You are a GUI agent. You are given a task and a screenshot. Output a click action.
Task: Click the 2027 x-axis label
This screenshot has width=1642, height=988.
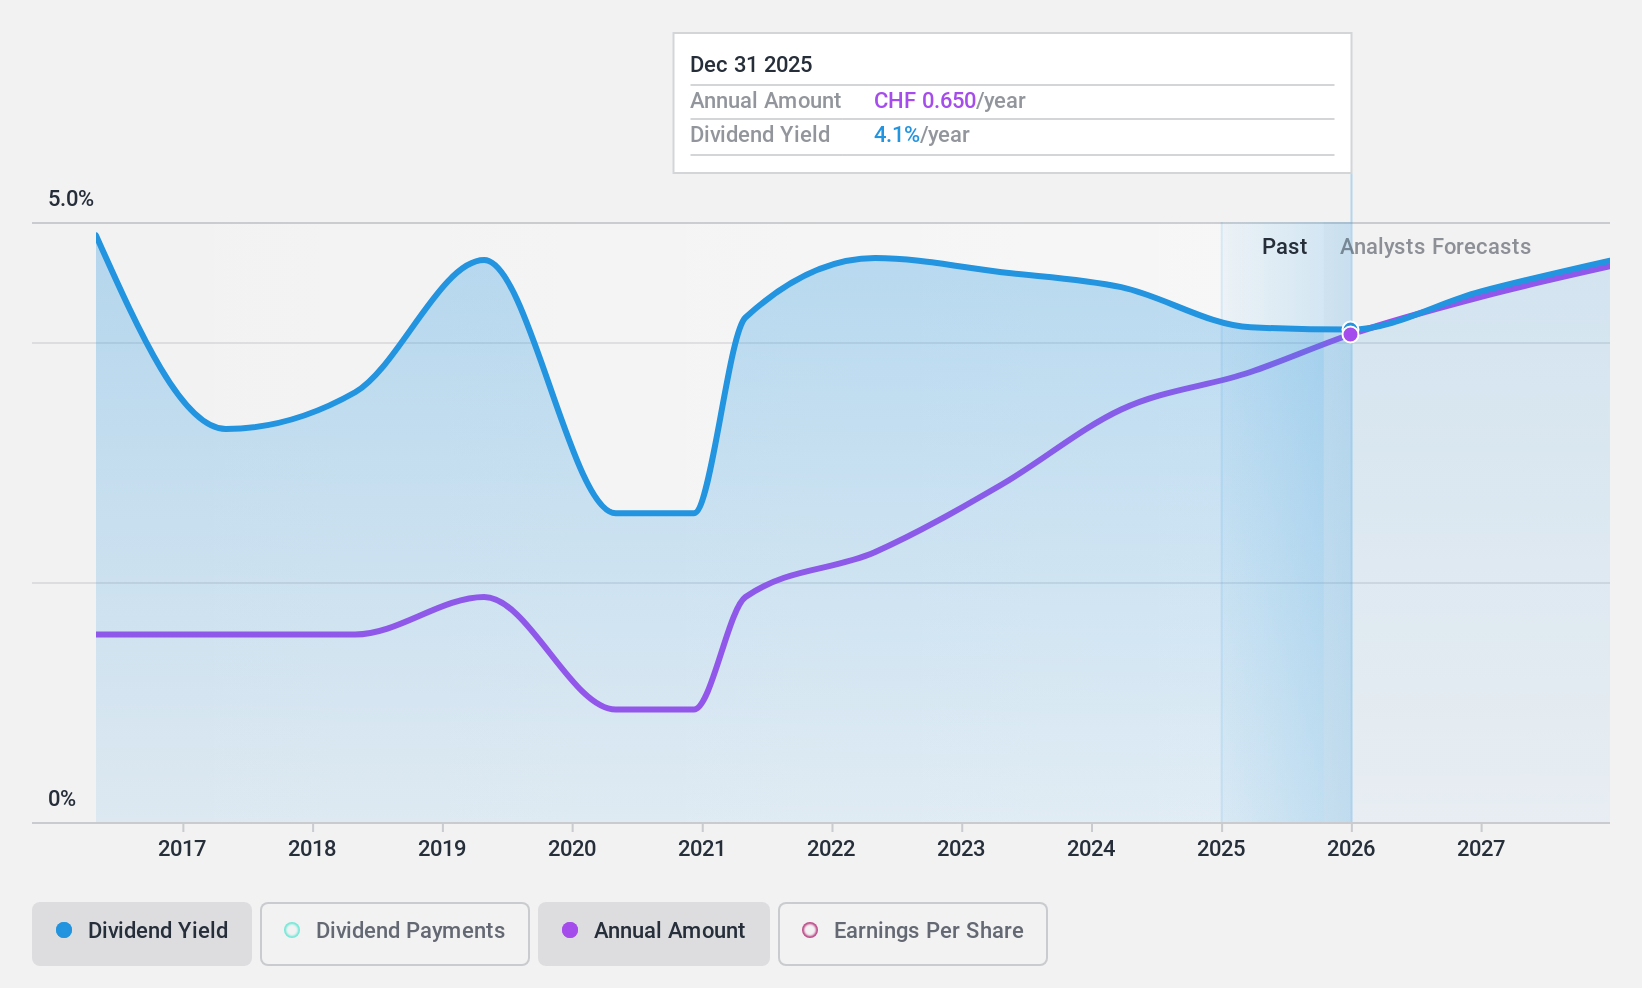coord(1481,849)
